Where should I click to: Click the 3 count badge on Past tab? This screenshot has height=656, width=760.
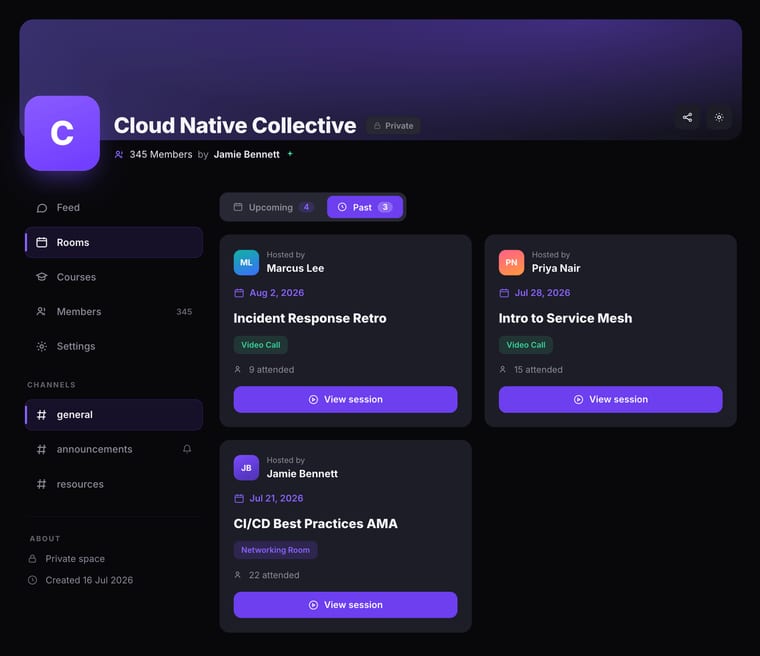(385, 207)
